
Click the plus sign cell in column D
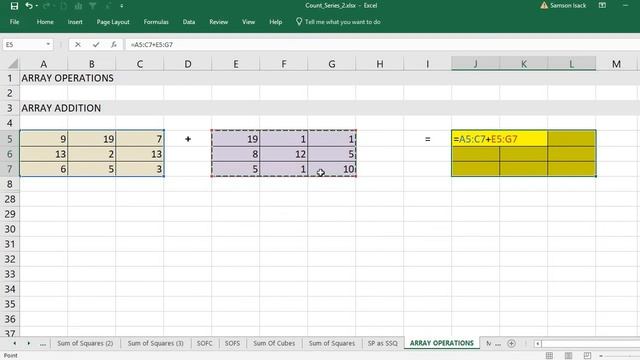click(x=188, y=139)
